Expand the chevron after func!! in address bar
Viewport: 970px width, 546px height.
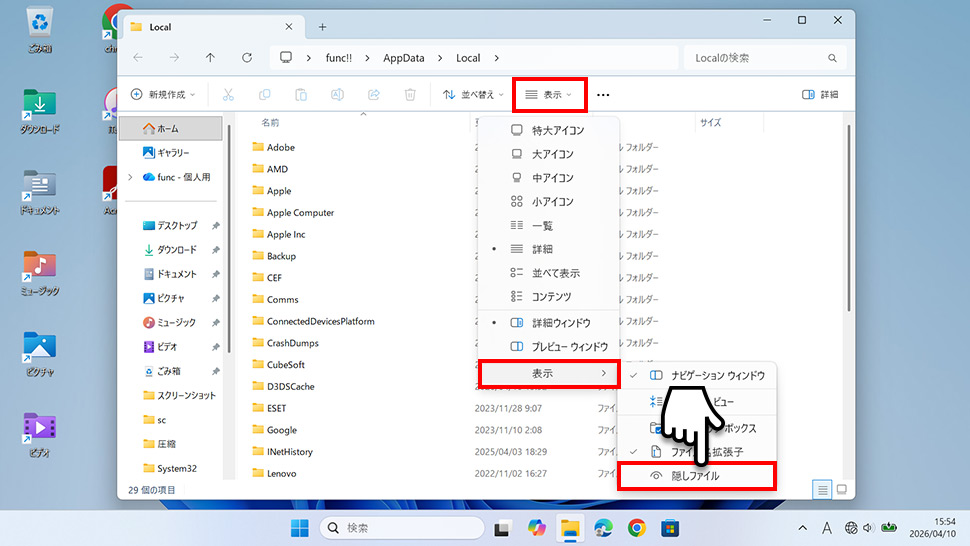pos(367,58)
